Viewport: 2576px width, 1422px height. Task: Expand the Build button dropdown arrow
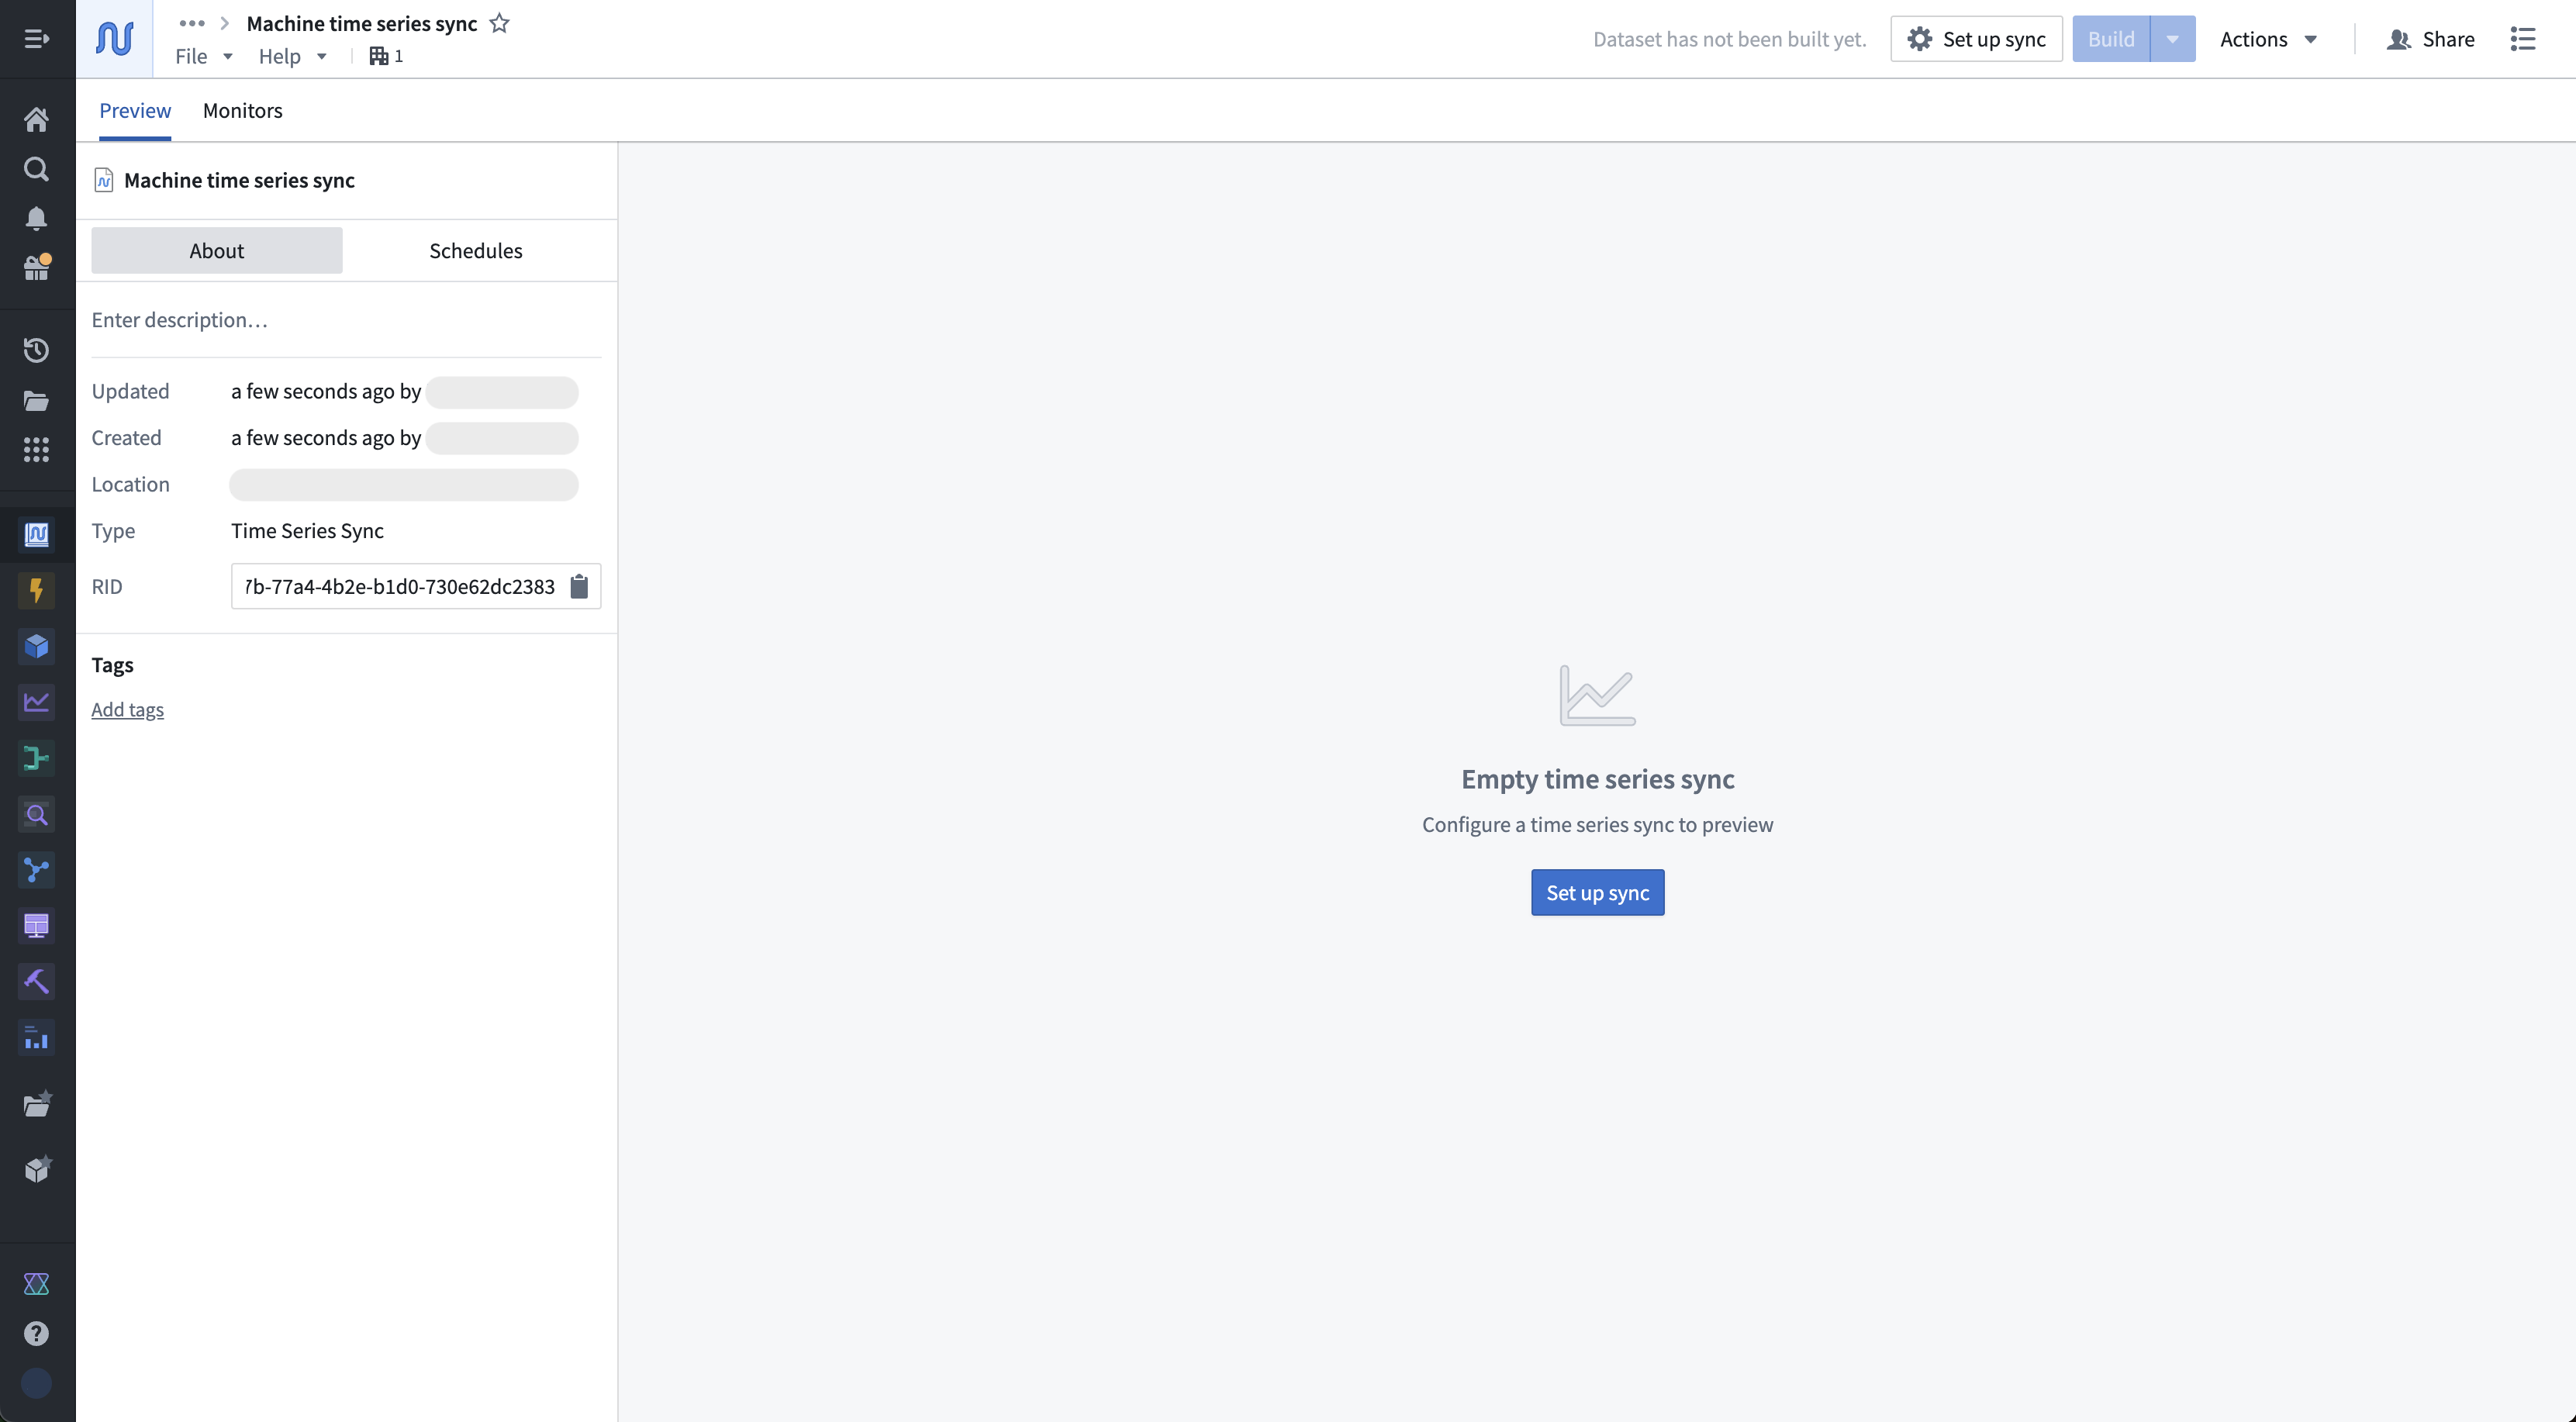point(2172,38)
